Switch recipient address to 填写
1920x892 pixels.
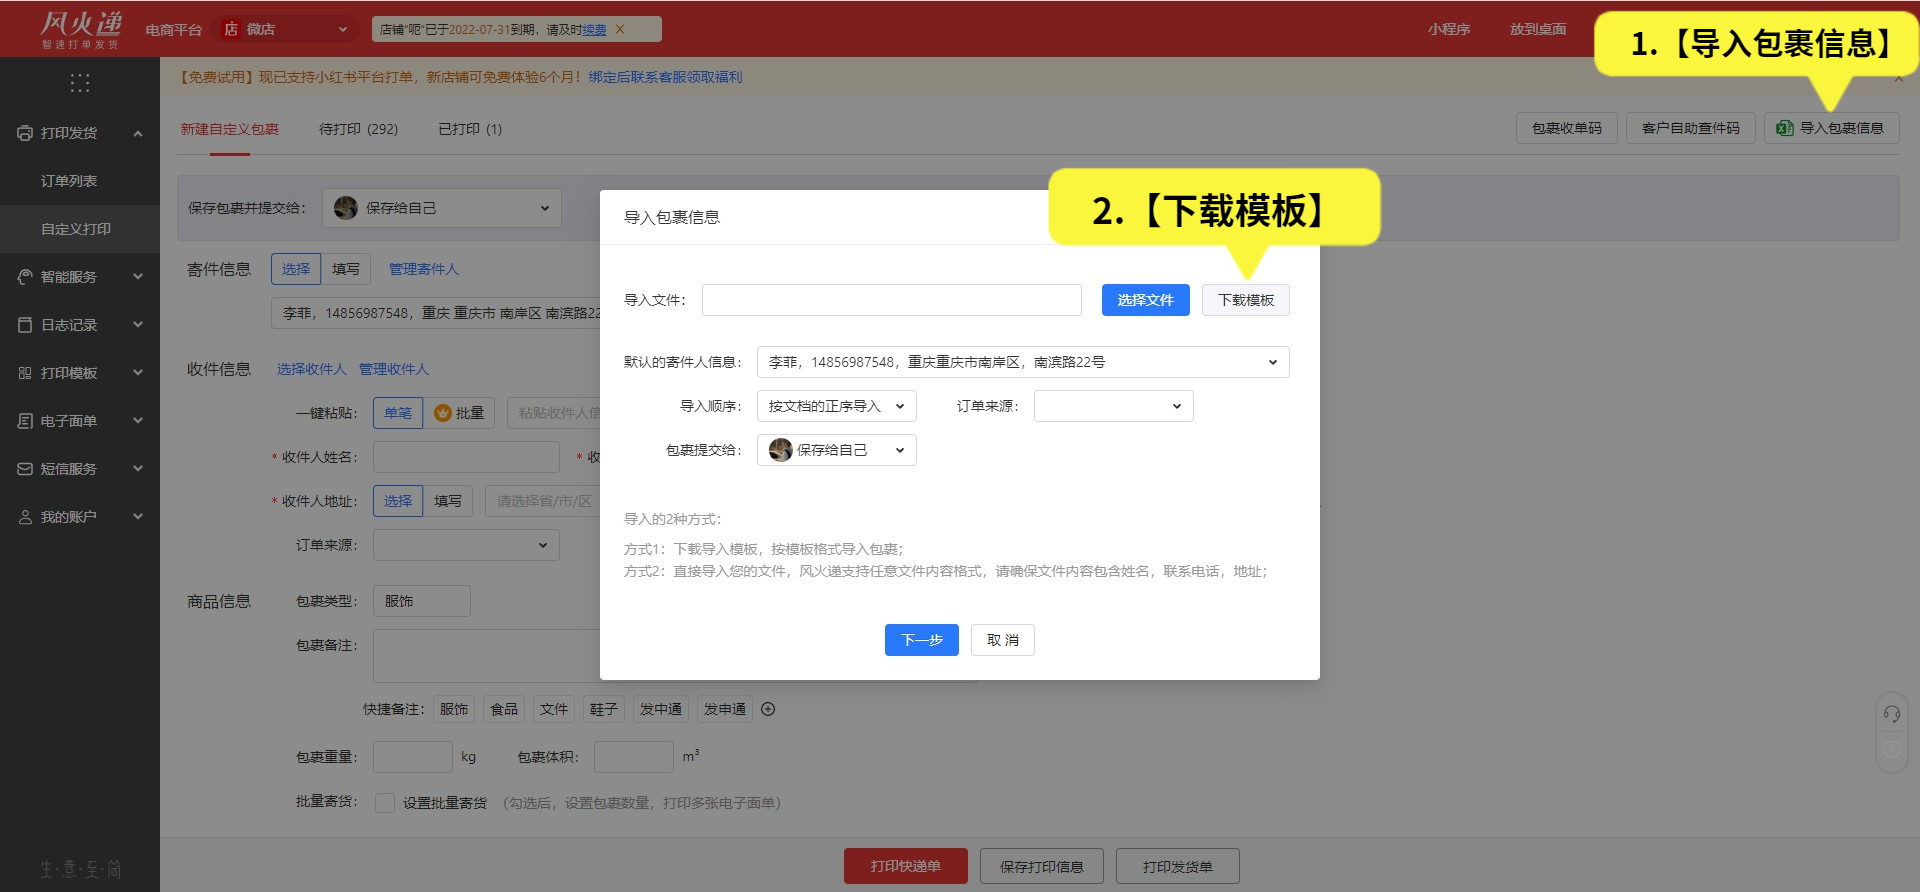448,501
